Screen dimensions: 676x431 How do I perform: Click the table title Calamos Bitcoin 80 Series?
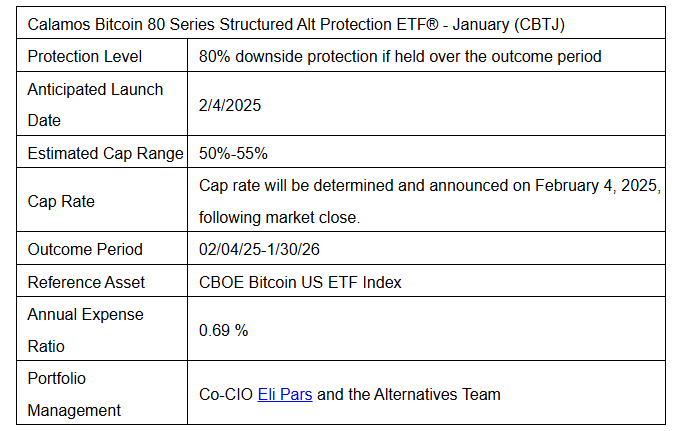(x=296, y=25)
